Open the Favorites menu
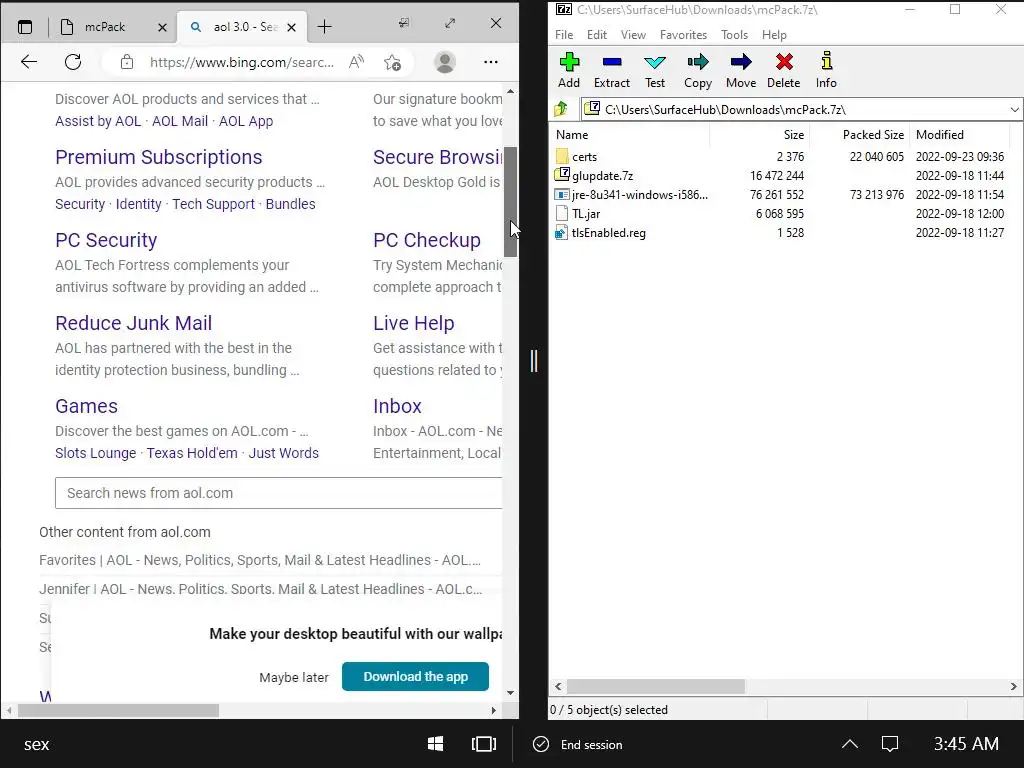 [683, 35]
